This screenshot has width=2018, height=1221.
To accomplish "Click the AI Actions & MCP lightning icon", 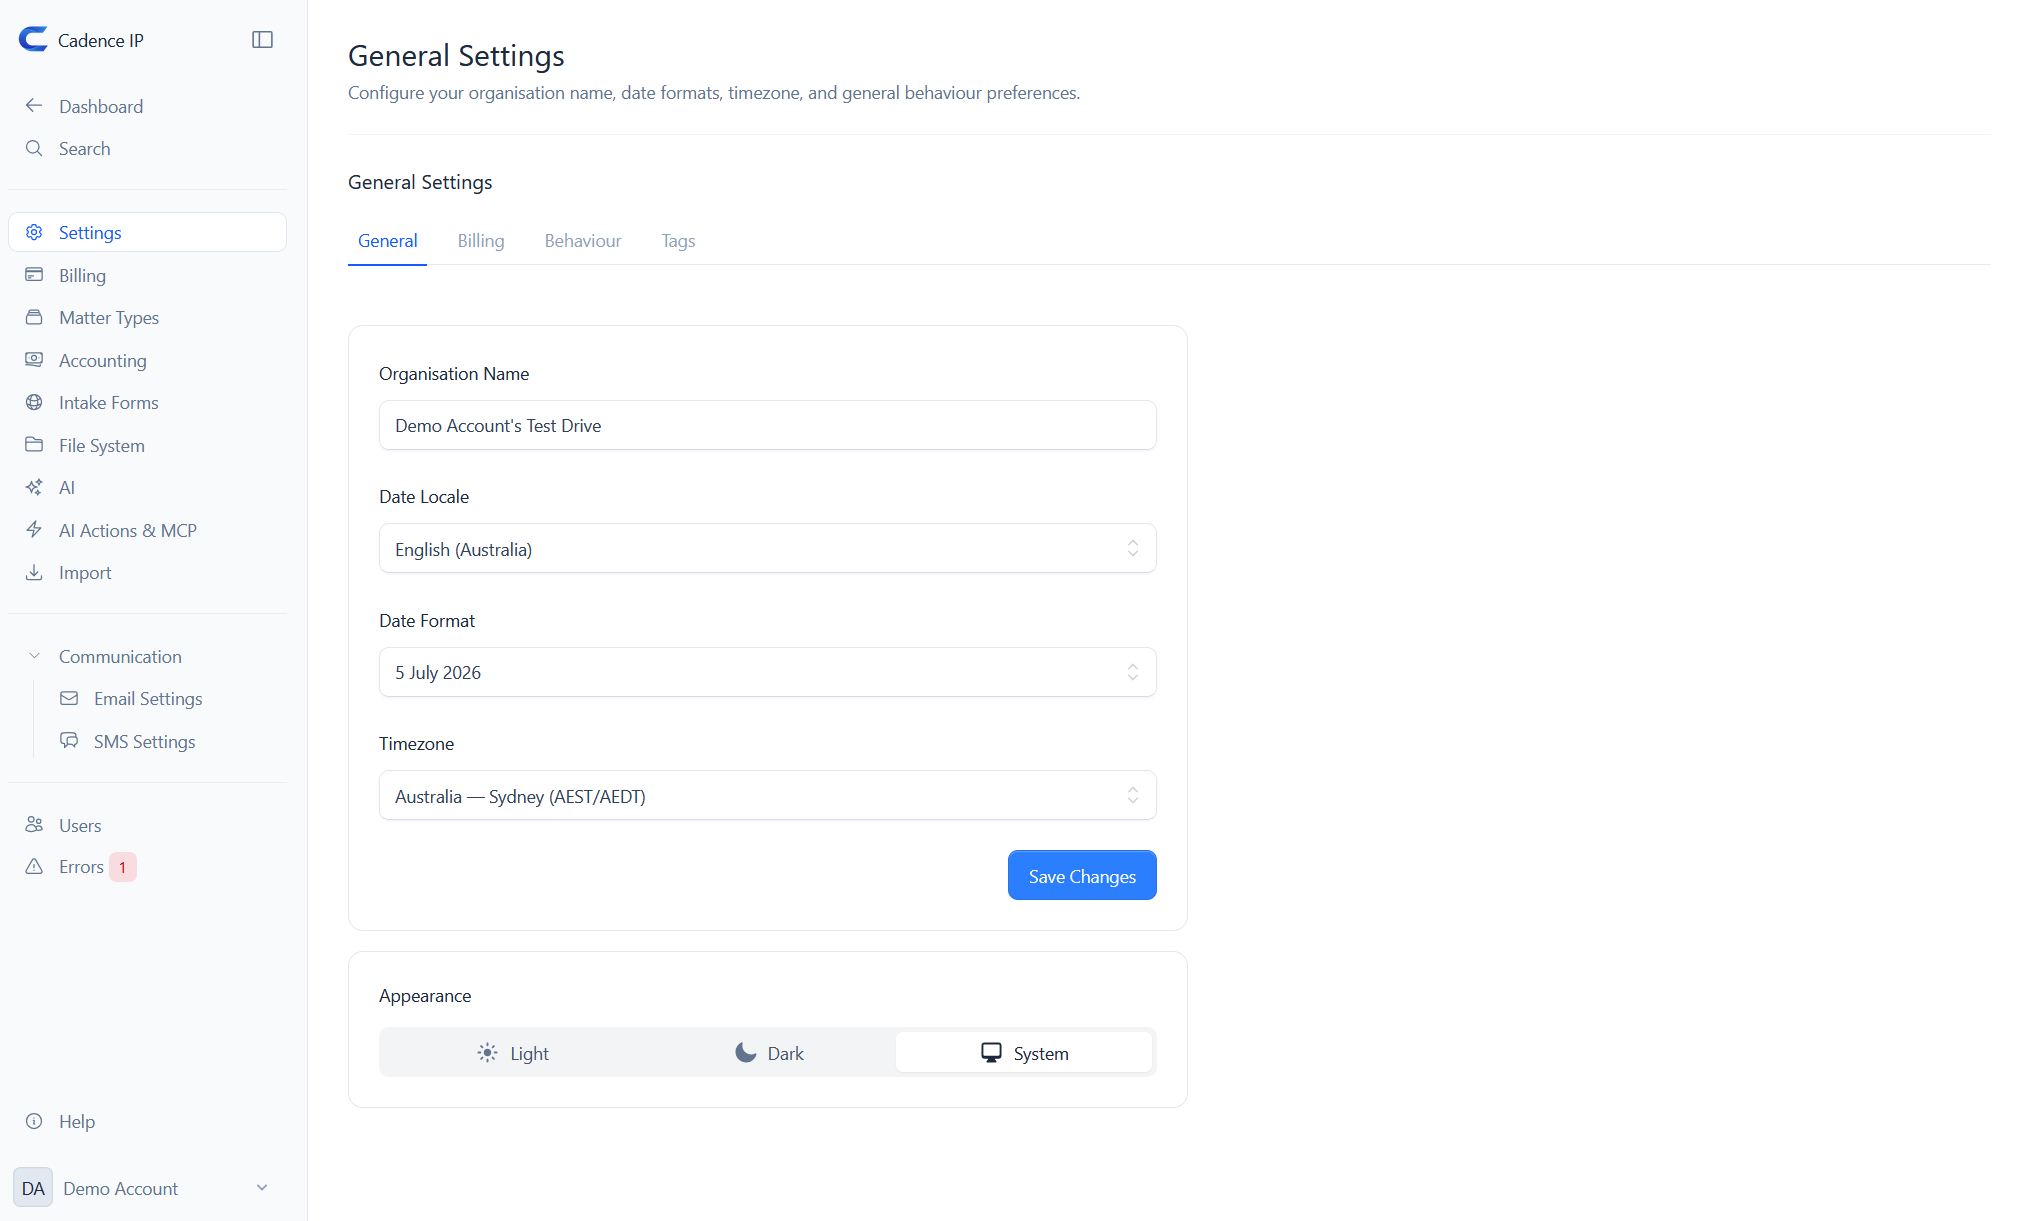I will tap(34, 530).
